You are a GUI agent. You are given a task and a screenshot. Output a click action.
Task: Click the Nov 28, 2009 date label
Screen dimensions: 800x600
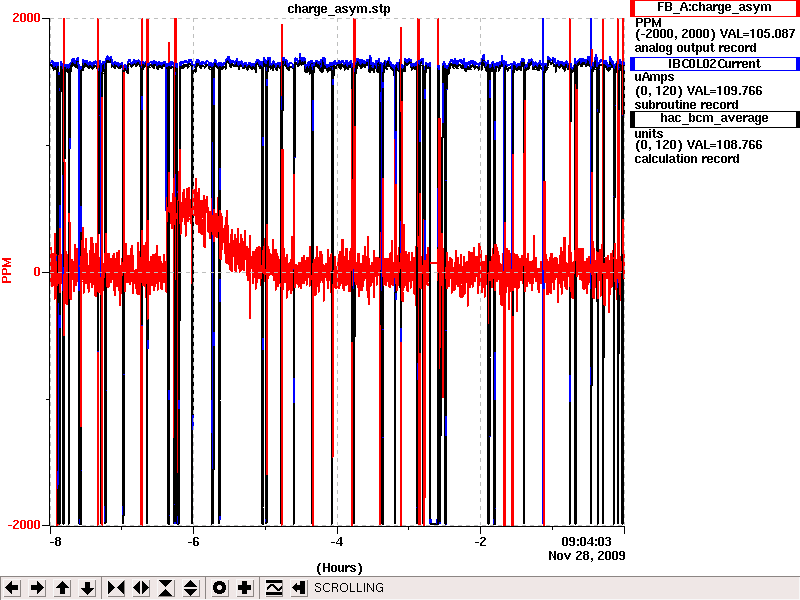coord(587,556)
